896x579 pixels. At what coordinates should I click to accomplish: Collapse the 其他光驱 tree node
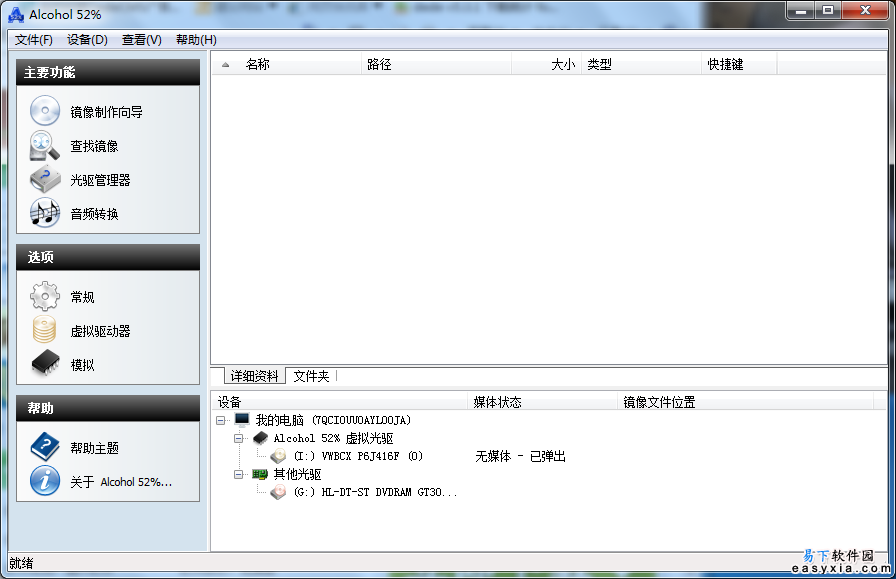tap(239, 474)
